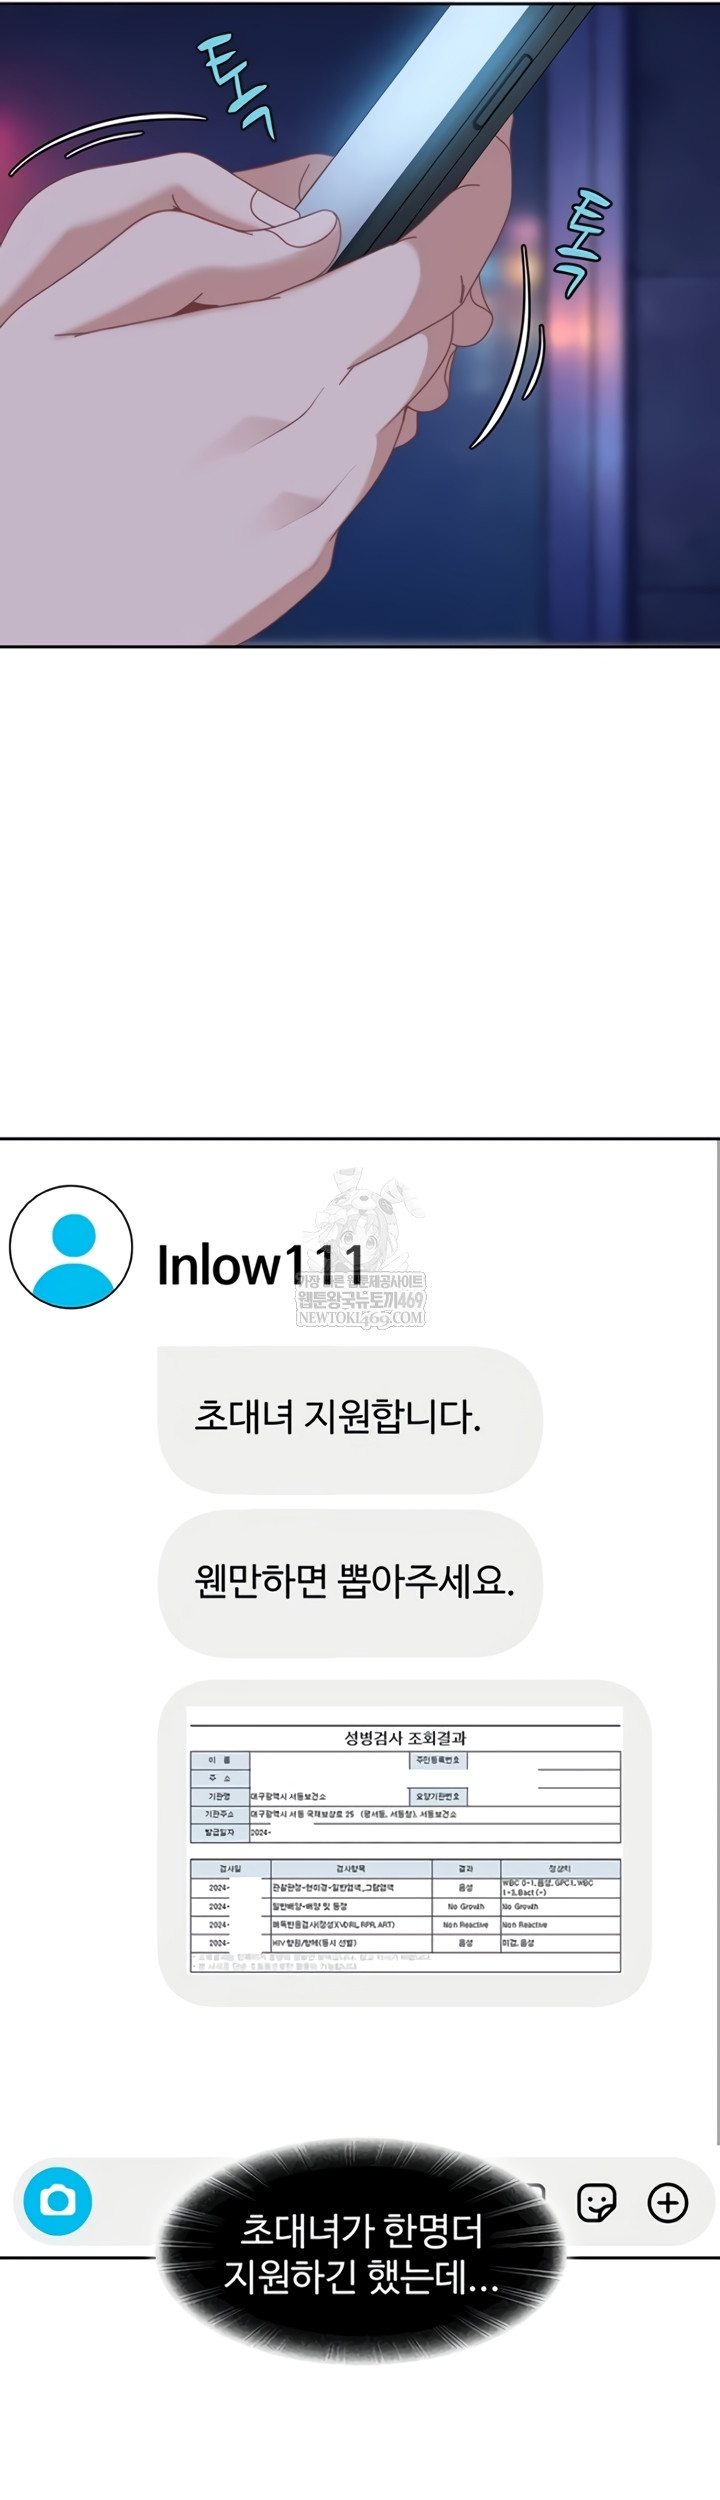This screenshot has height=2500, width=720.
Task: Click the '결과' column header in document
Action: coord(465,1867)
